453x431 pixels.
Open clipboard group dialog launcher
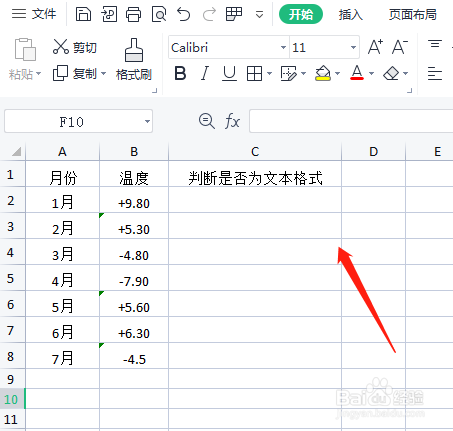coord(154,90)
